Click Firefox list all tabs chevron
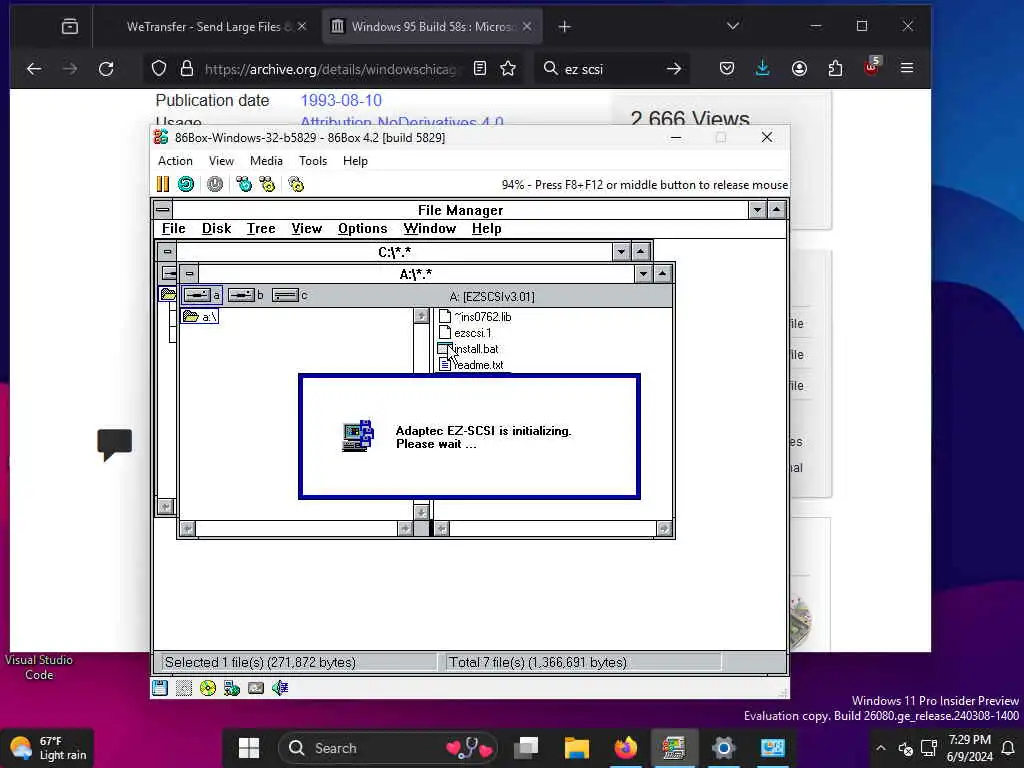 coord(733,26)
